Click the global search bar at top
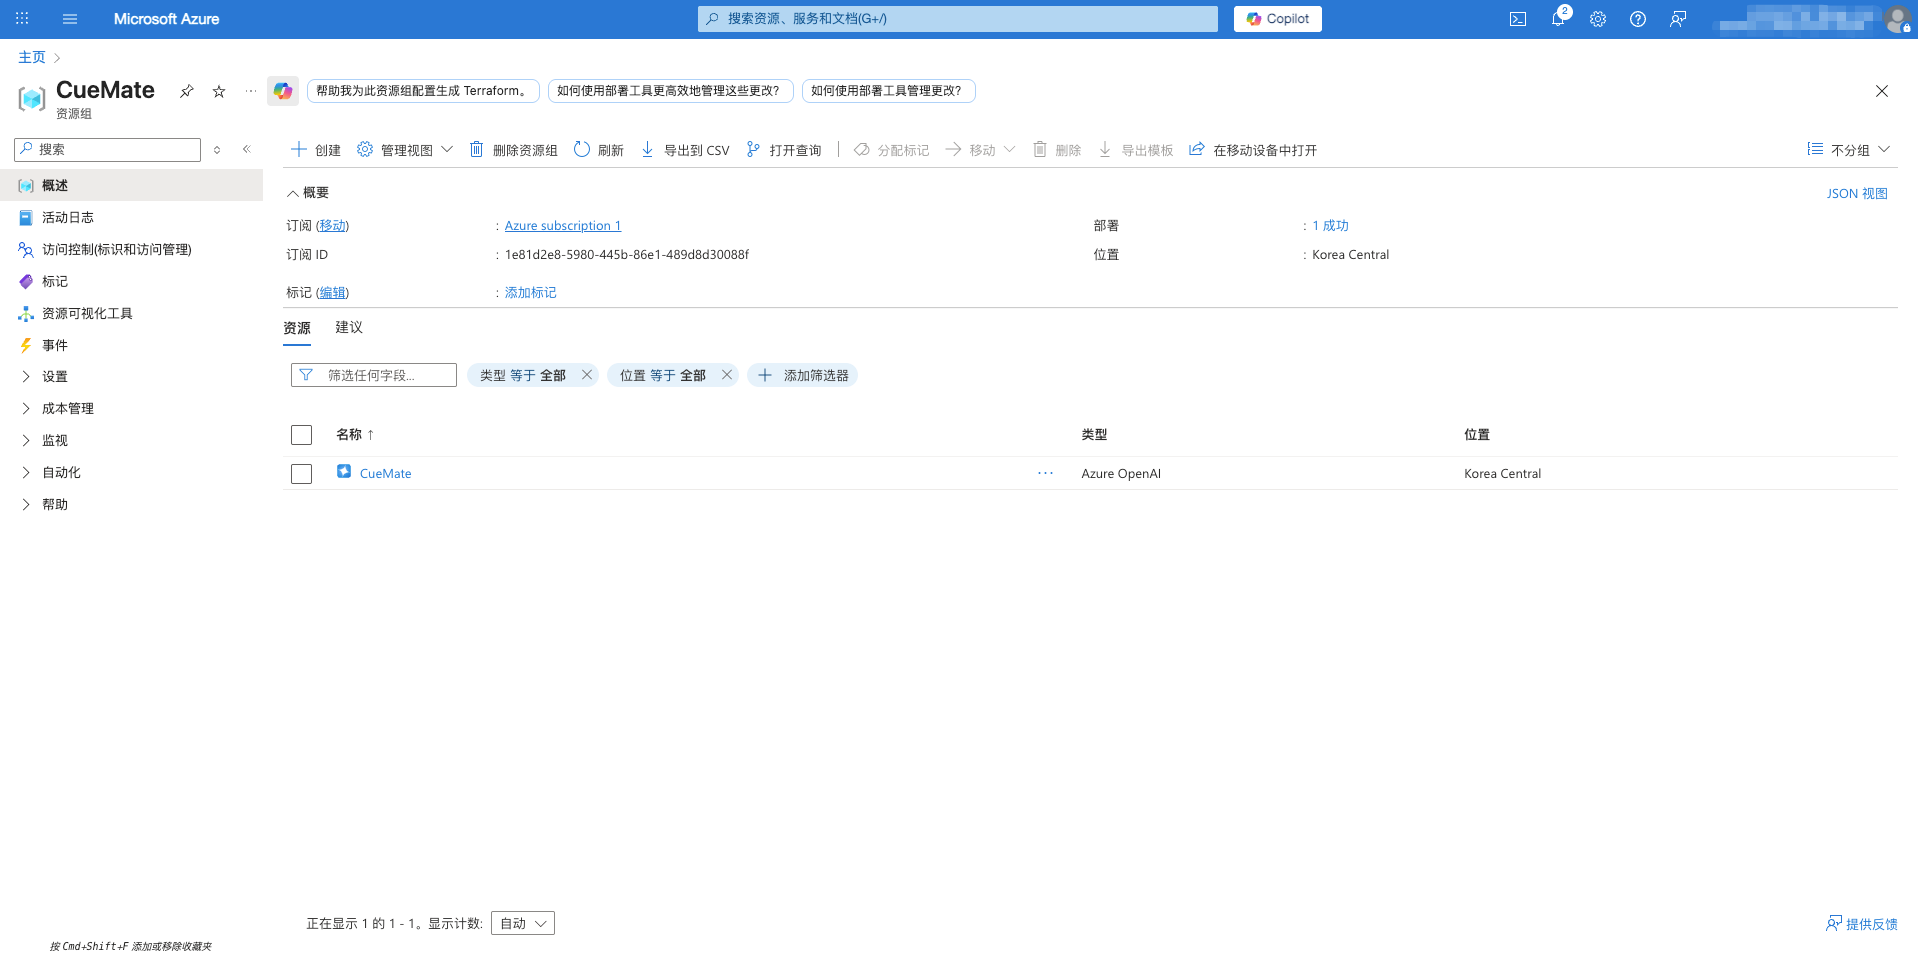This screenshot has width=1918, height=957. point(955,18)
